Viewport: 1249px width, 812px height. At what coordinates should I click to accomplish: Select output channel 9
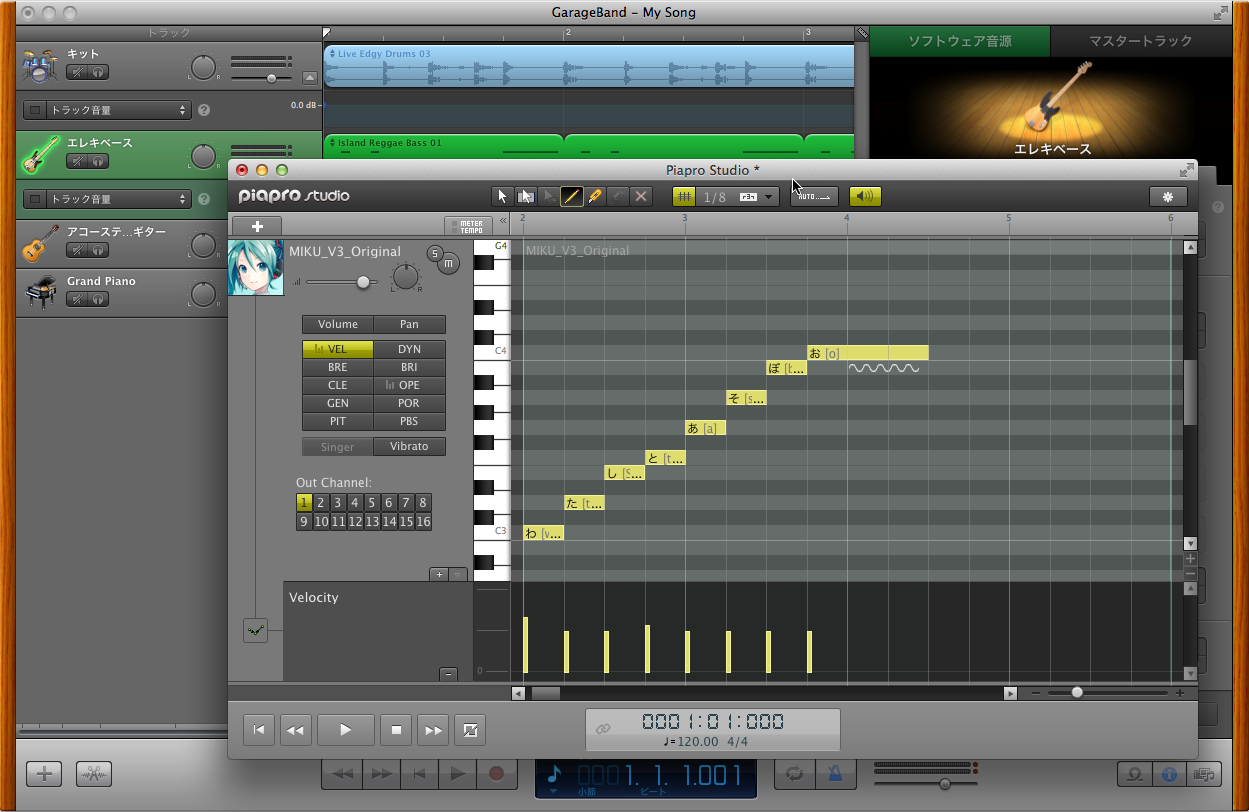(304, 521)
